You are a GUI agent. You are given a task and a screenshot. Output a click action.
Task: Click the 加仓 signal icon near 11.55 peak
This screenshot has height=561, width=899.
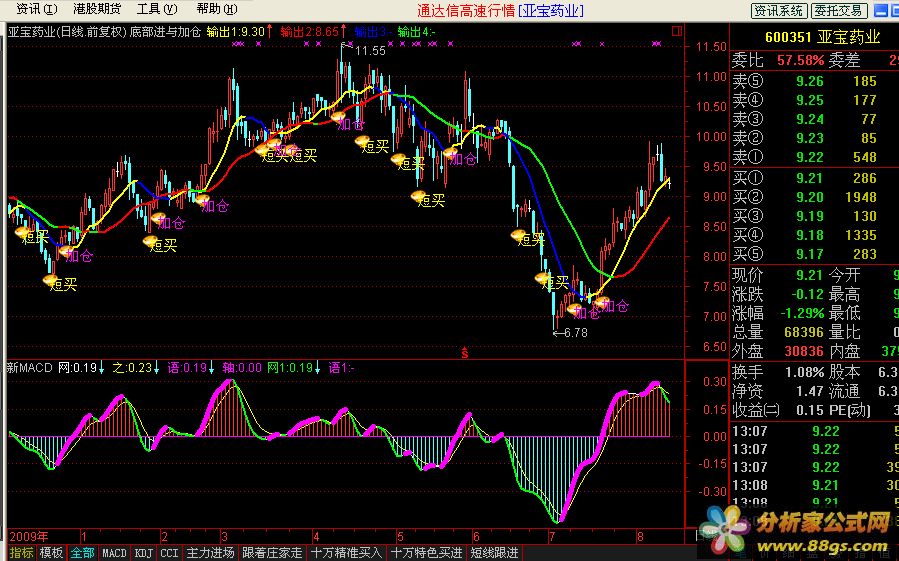click(338, 117)
